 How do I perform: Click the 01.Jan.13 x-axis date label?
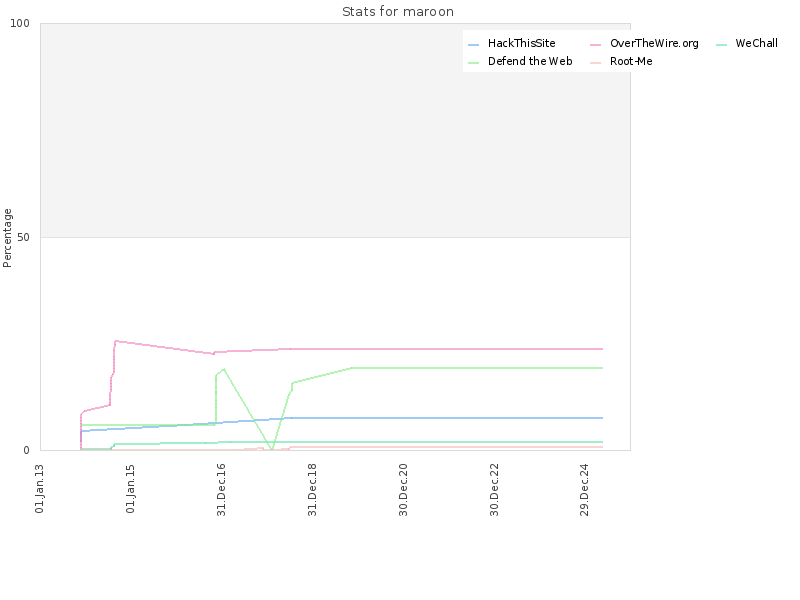(40, 489)
